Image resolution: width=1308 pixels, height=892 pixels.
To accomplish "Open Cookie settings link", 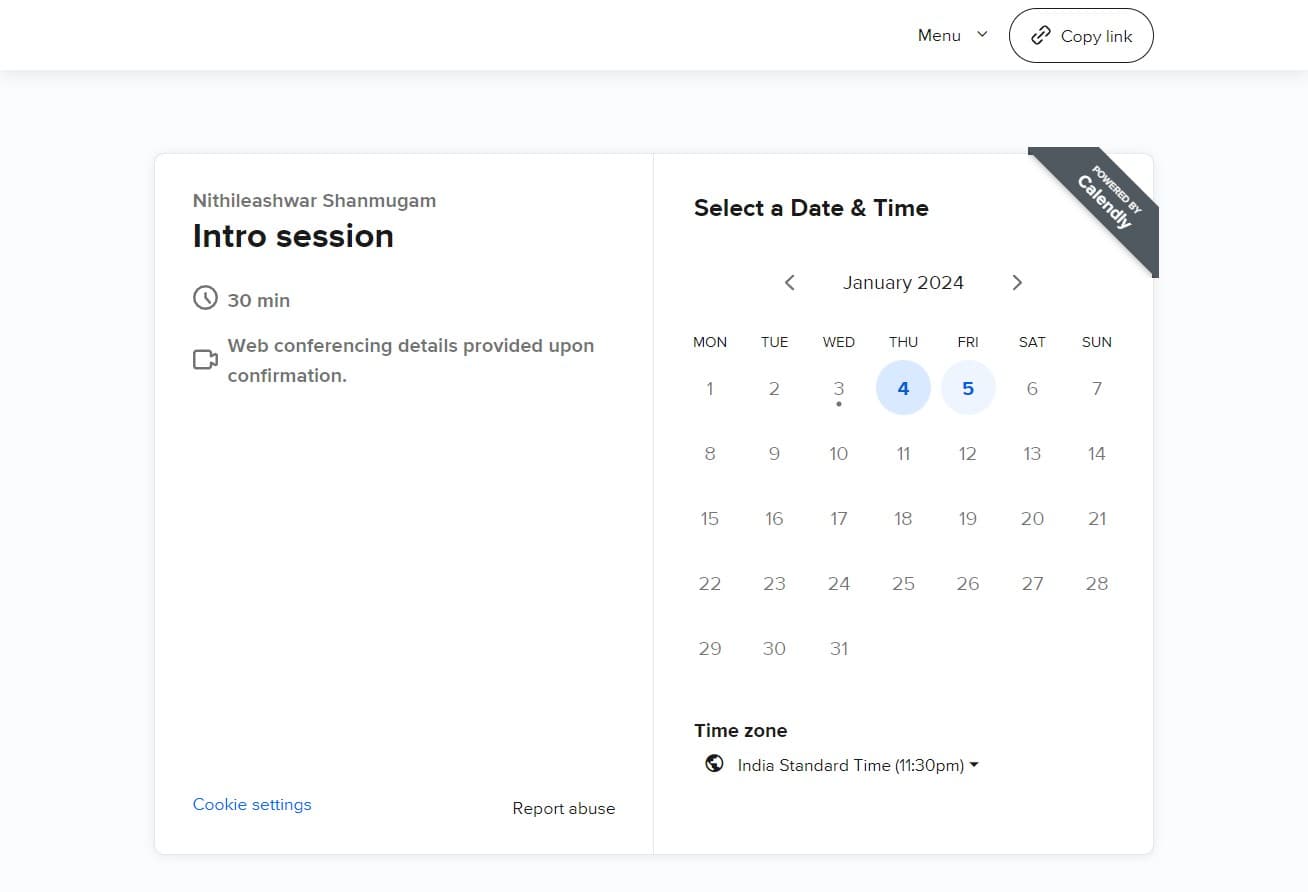I will click(252, 805).
